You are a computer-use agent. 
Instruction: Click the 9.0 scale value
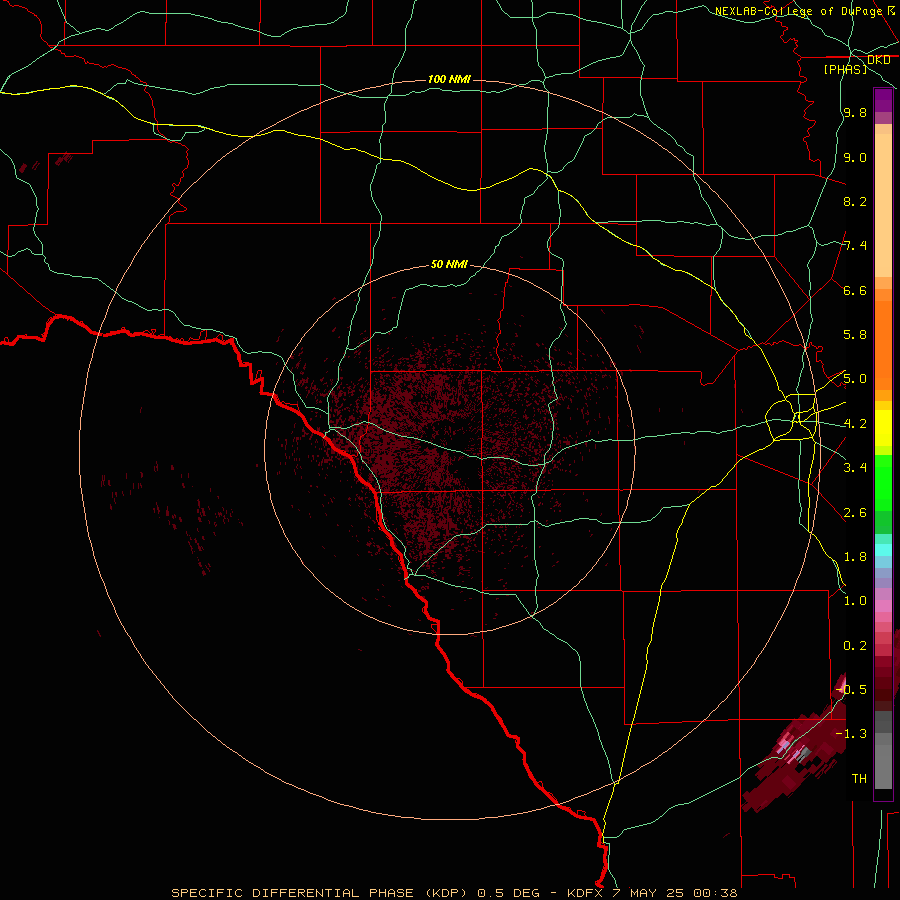(855, 157)
